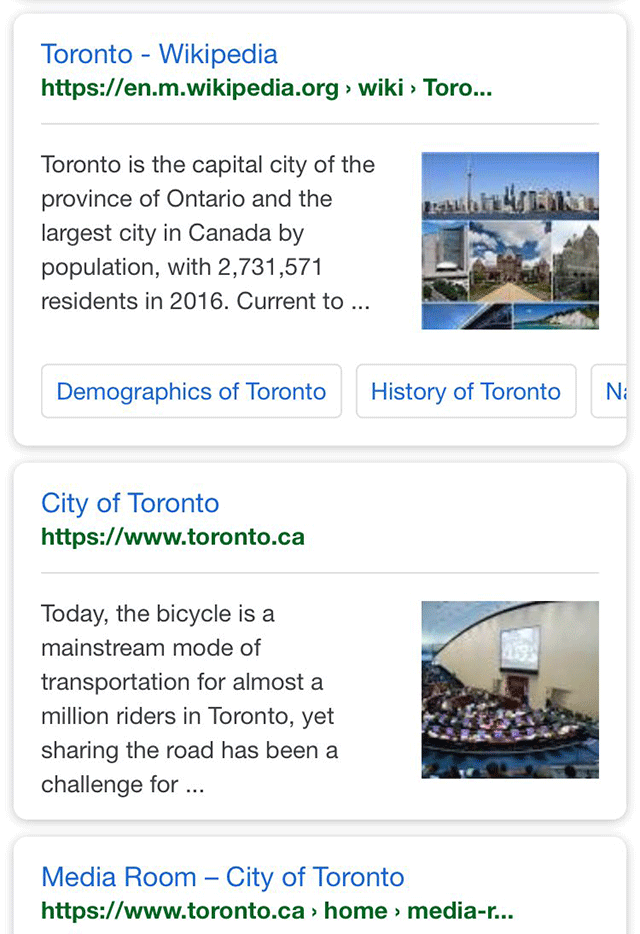Click the en.m.wikipedia.org domain in the green URL
This screenshot has width=640, height=934.
pos(190,88)
